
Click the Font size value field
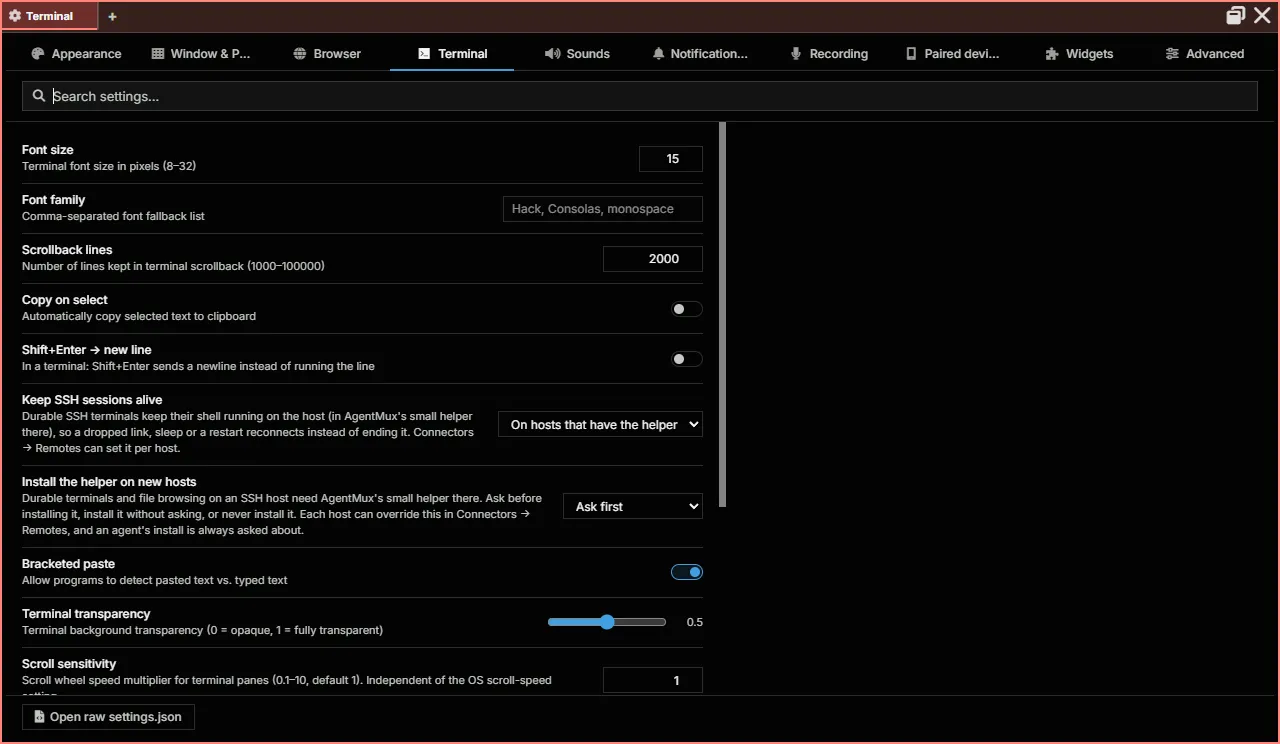pyautogui.click(x=671, y=159)
